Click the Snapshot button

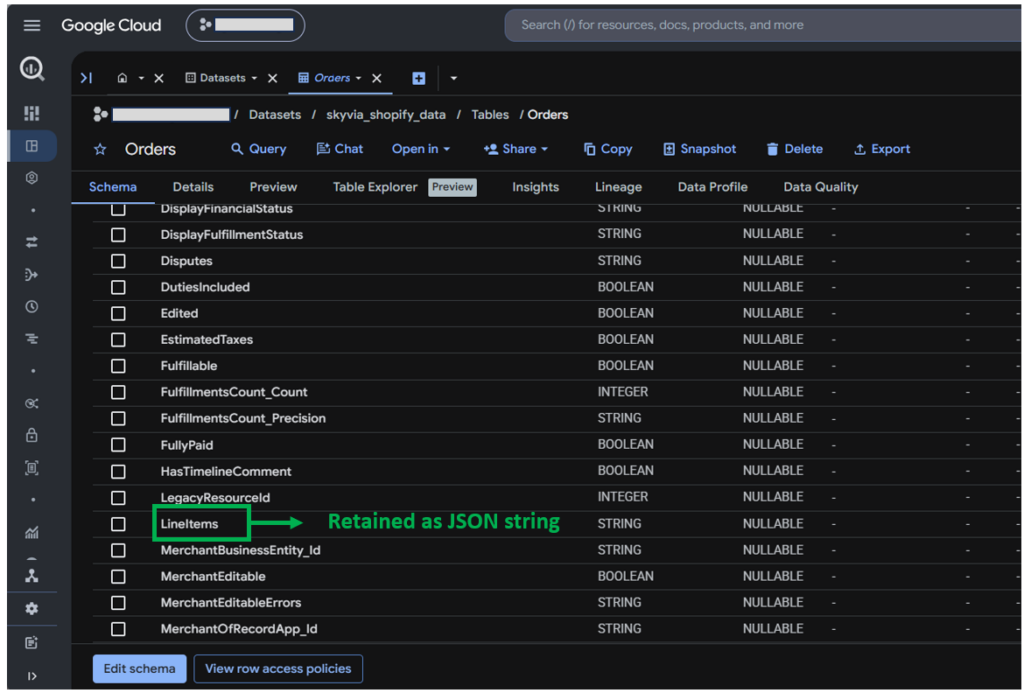(699, 149)
